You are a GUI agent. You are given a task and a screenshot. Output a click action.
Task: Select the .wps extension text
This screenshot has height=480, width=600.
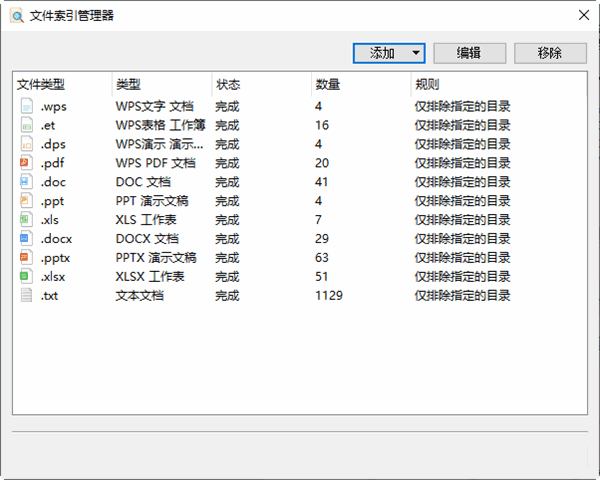click(x=54, y=106)
